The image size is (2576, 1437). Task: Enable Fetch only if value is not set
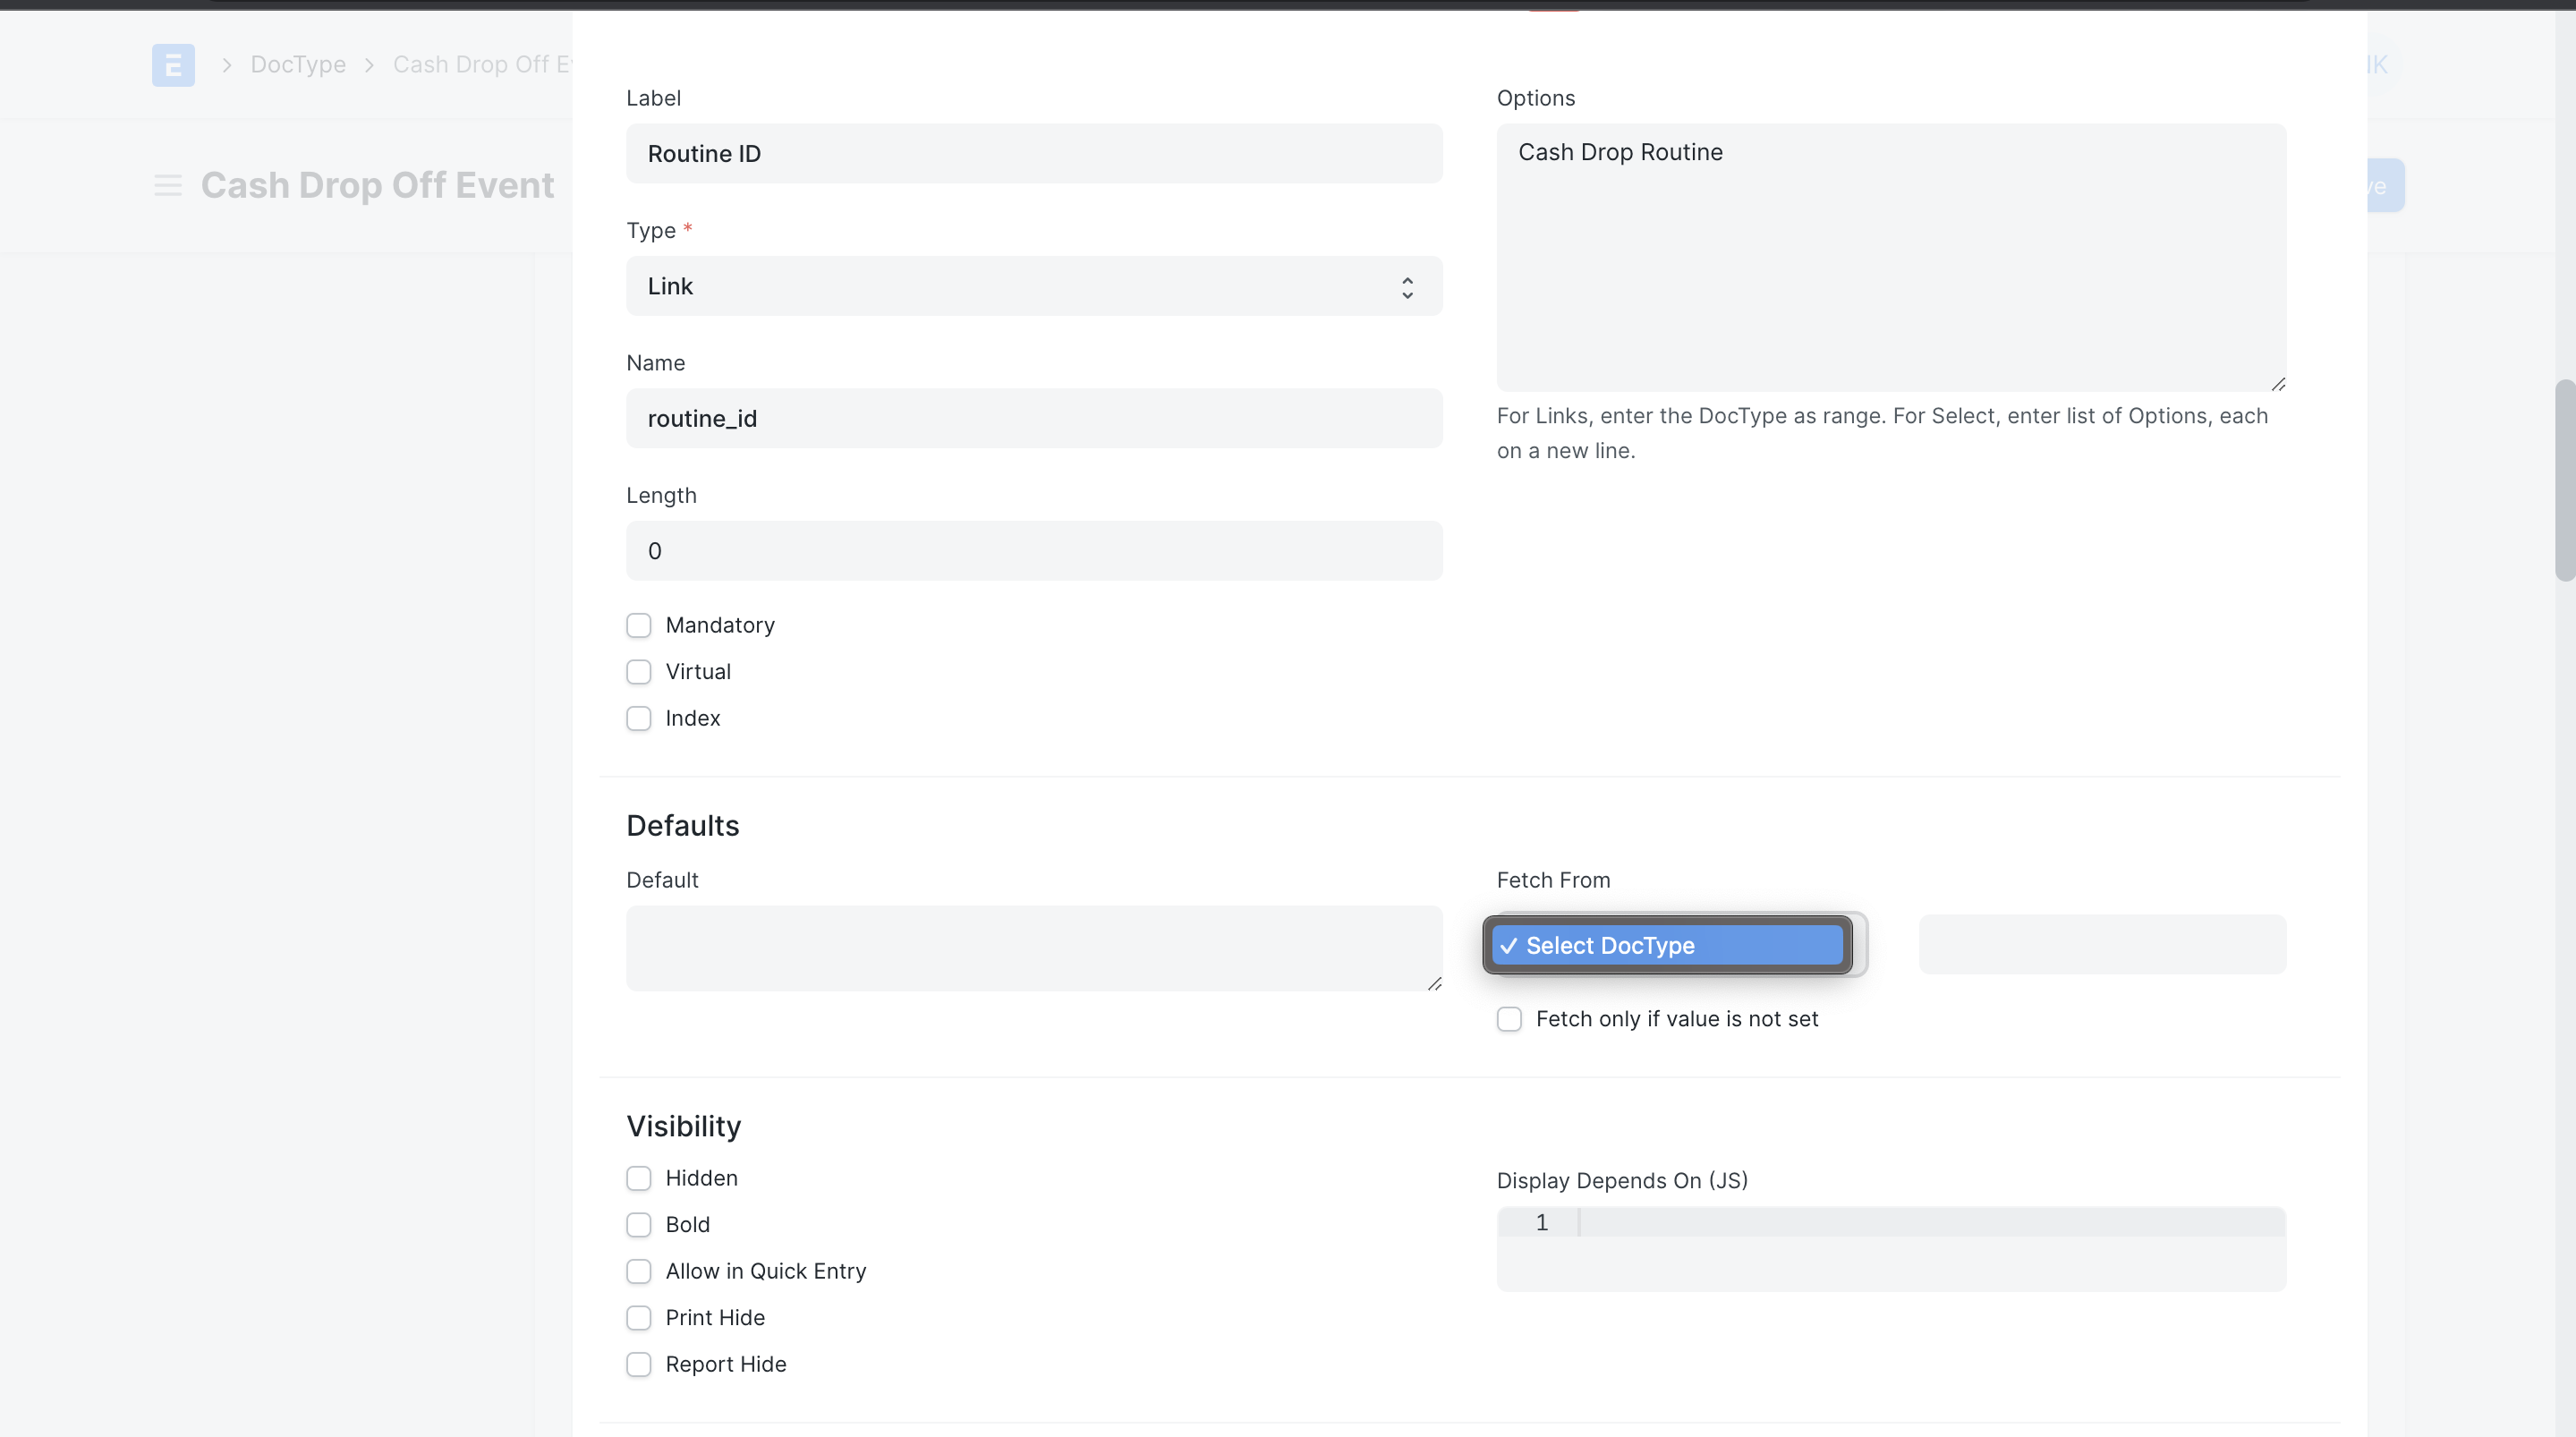click(x=1509, y=1019)
